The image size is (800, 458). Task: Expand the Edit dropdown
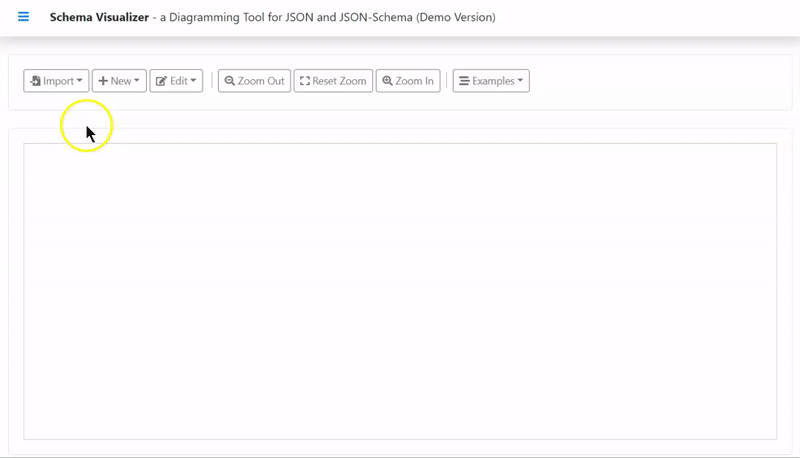pyautogui.click(x=176, y=81)
